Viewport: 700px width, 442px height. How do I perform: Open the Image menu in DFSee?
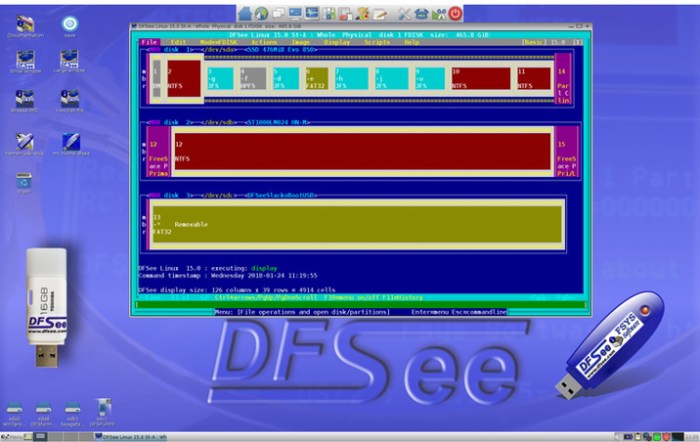click(x=300, y=42)
